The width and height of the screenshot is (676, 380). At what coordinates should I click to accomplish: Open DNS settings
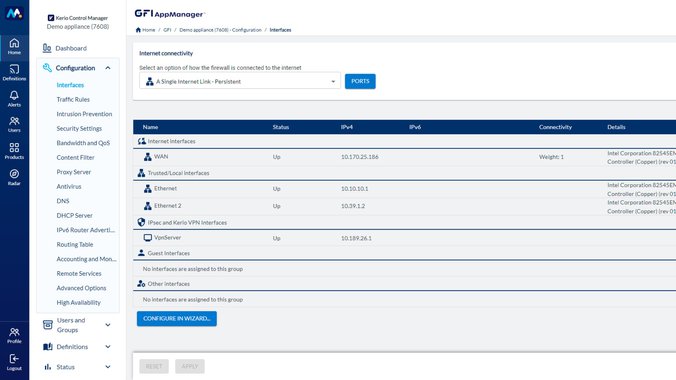pyautogui.click(x=63, y=201)
